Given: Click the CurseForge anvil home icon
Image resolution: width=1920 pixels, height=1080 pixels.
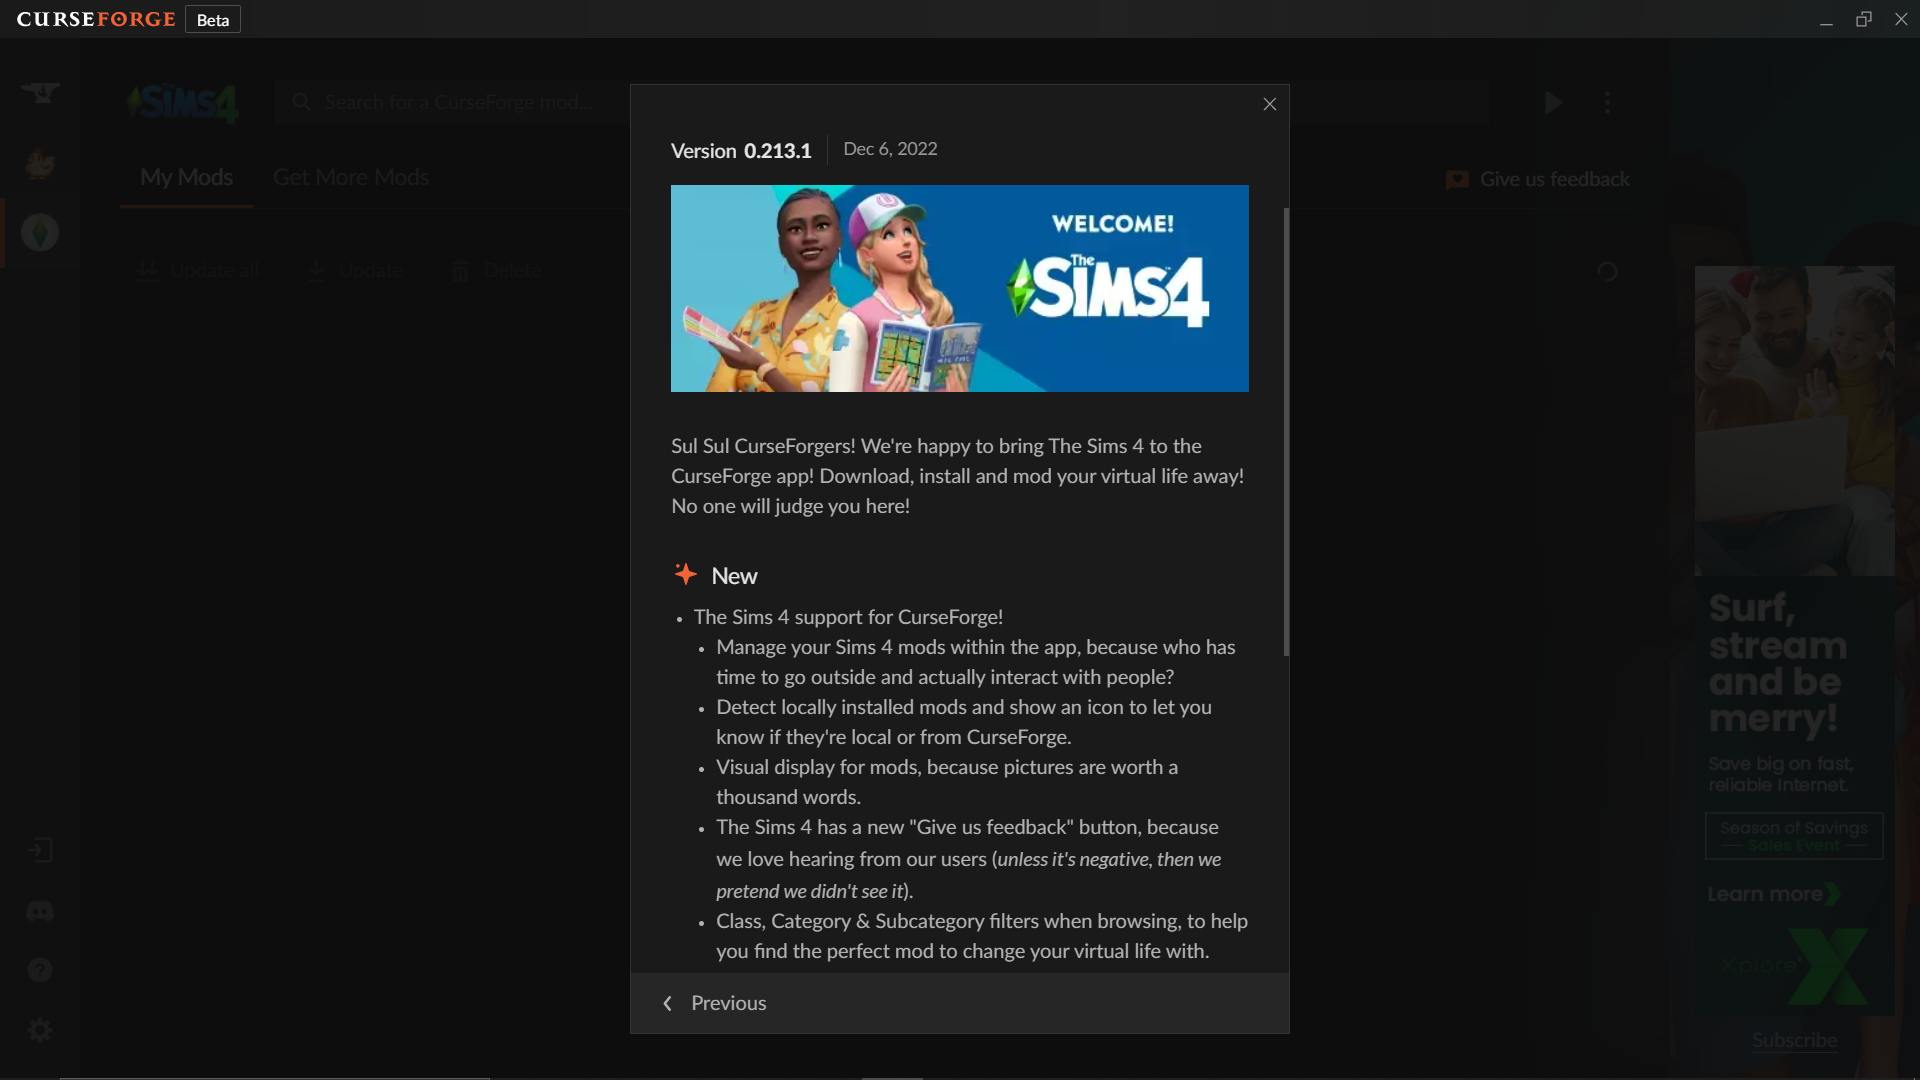Looking at the screenshot, I should coord(40,93).
